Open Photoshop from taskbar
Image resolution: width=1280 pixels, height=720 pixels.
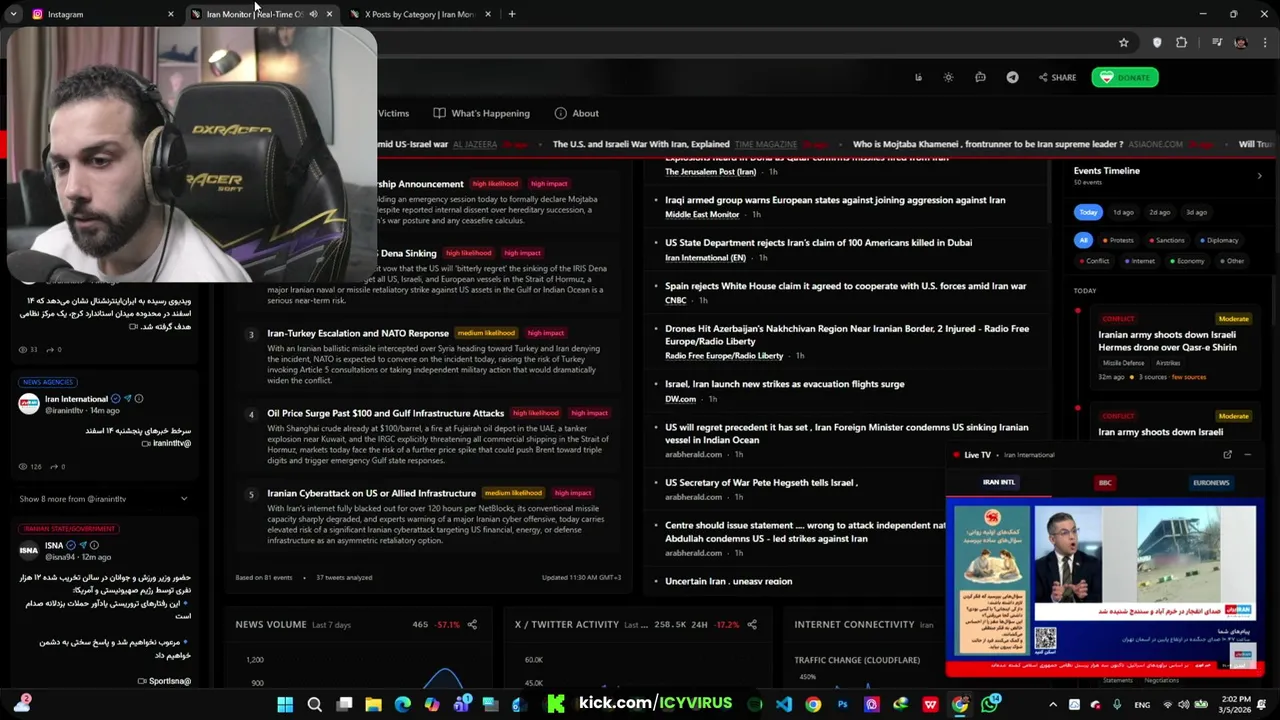[x=843, y=705]
